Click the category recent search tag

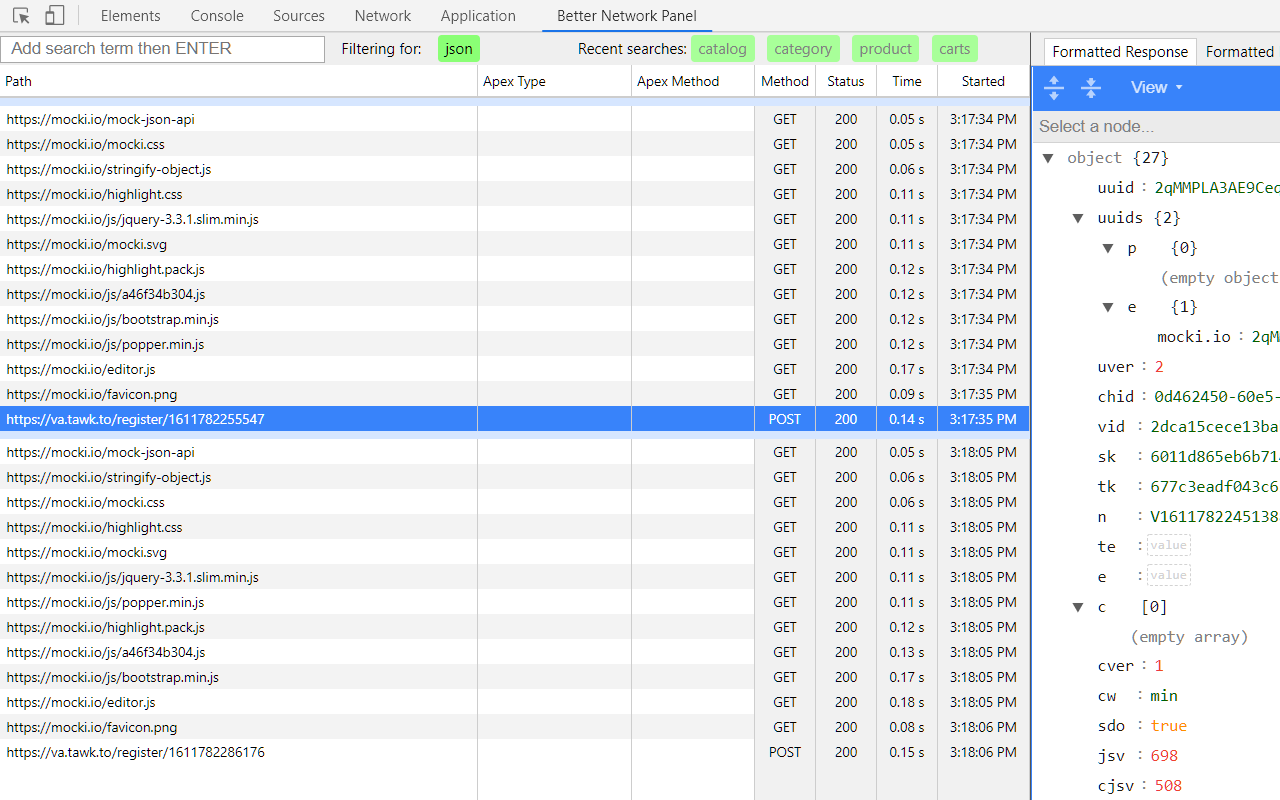803,49
